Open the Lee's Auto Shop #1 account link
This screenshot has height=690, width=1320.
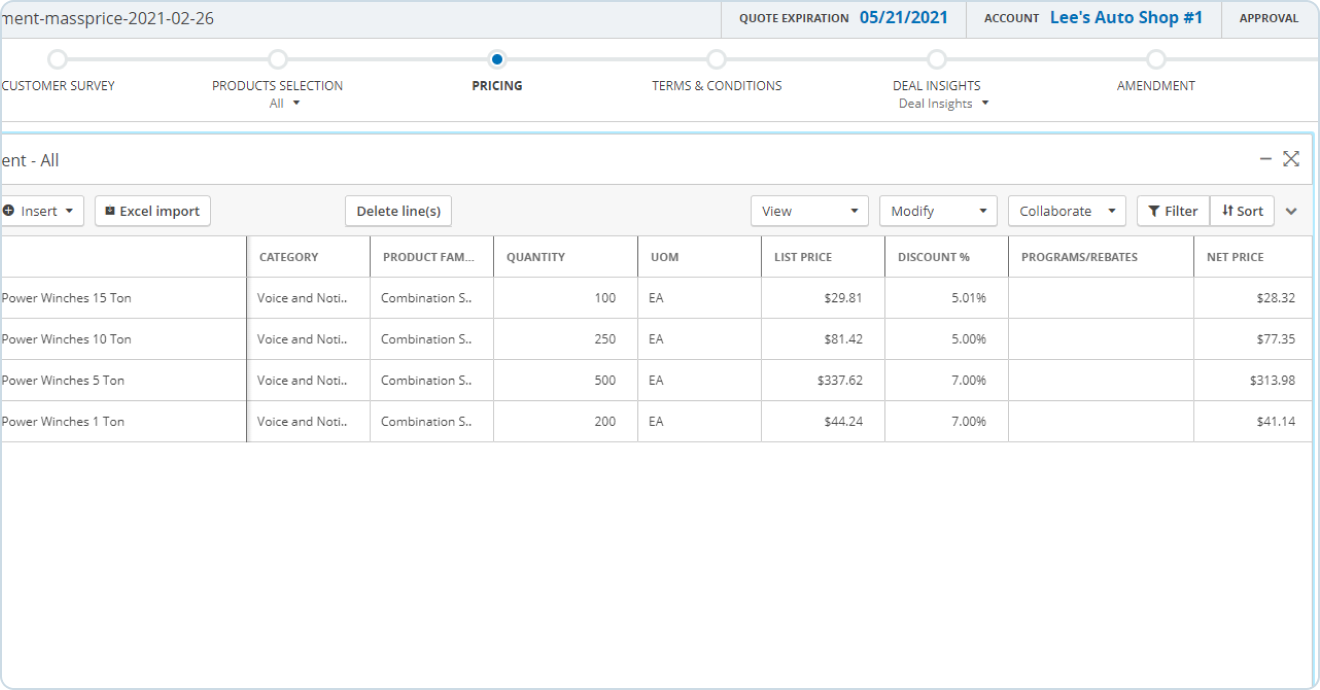pos(1126,18)
